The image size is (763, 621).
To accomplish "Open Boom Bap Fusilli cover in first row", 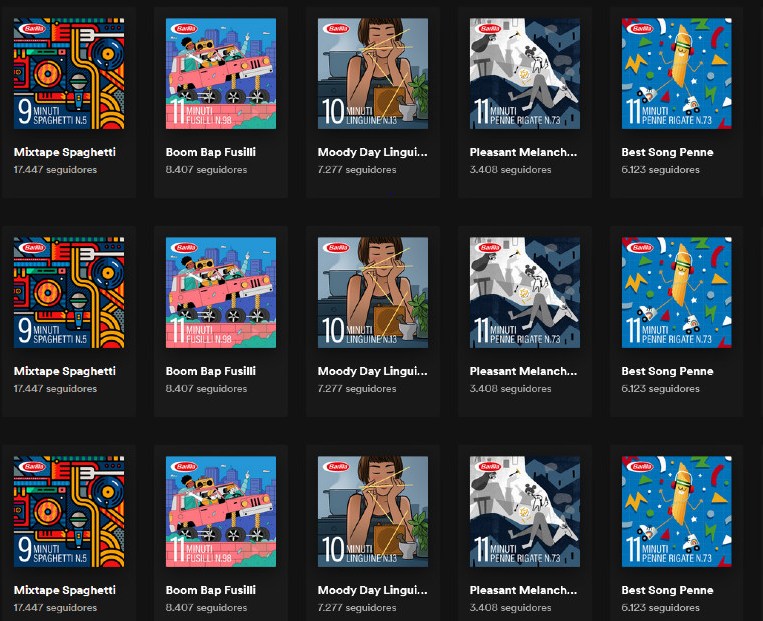I will pos(221,74).
